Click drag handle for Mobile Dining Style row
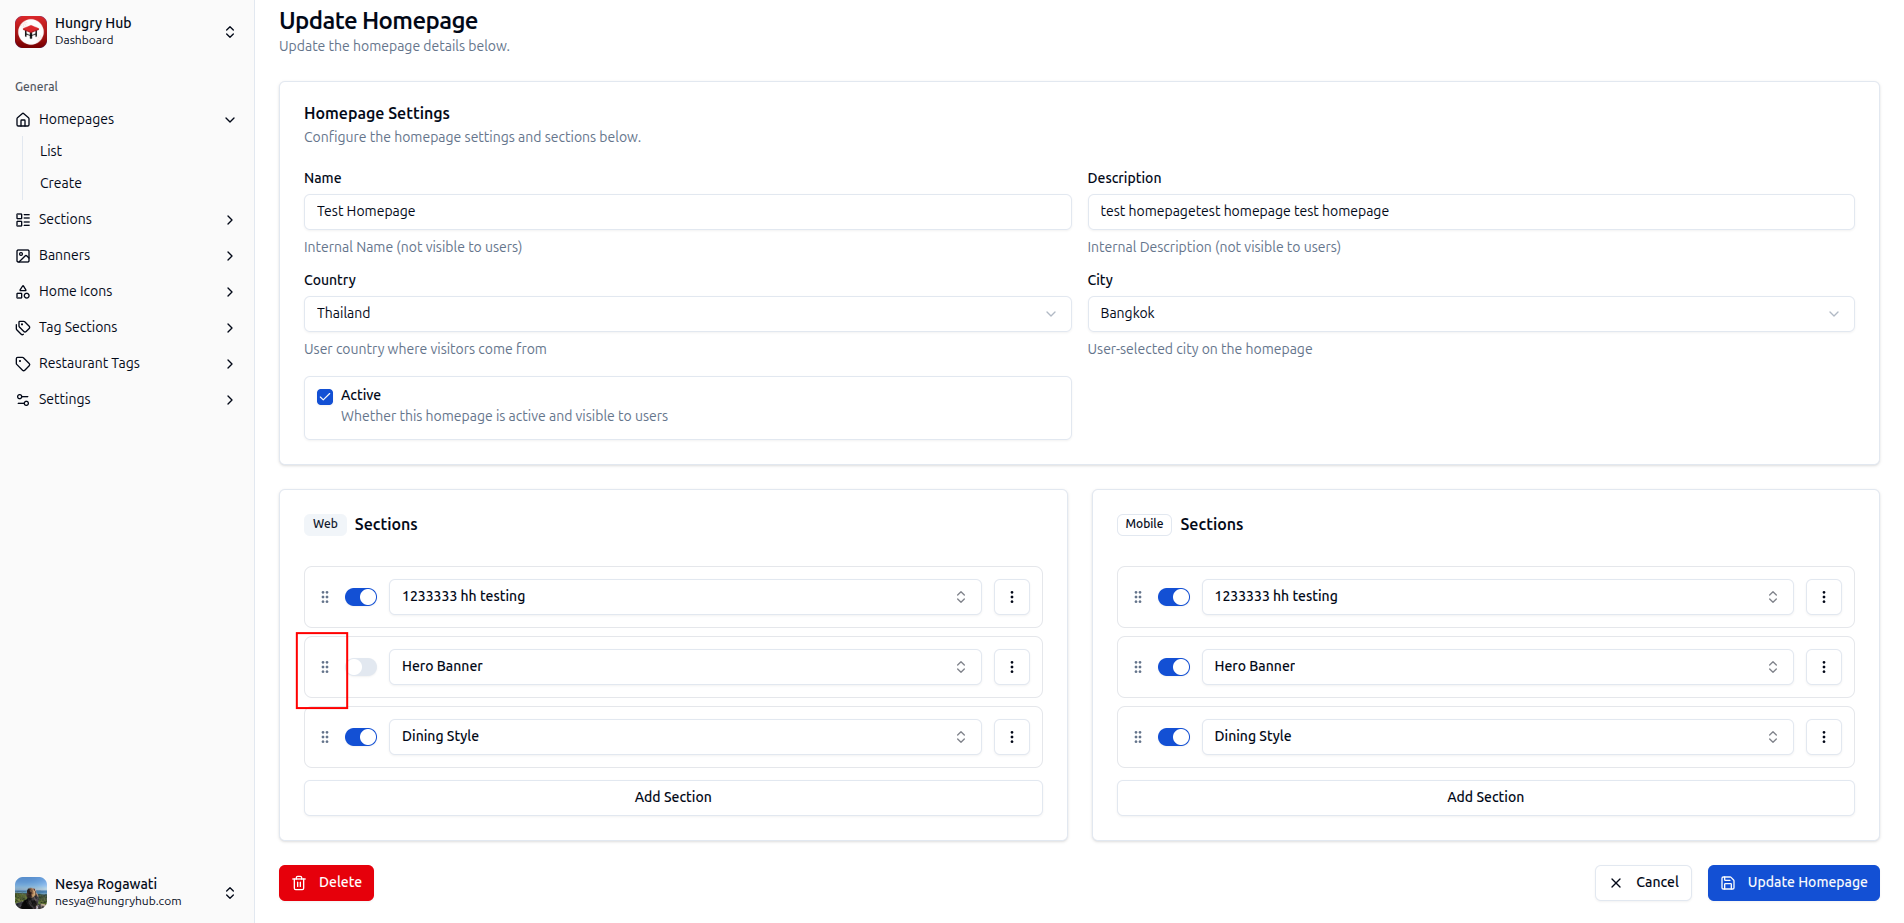The height and width of the screenshot is (923, 1904). pyautogui.click(x=1137, y=737)
